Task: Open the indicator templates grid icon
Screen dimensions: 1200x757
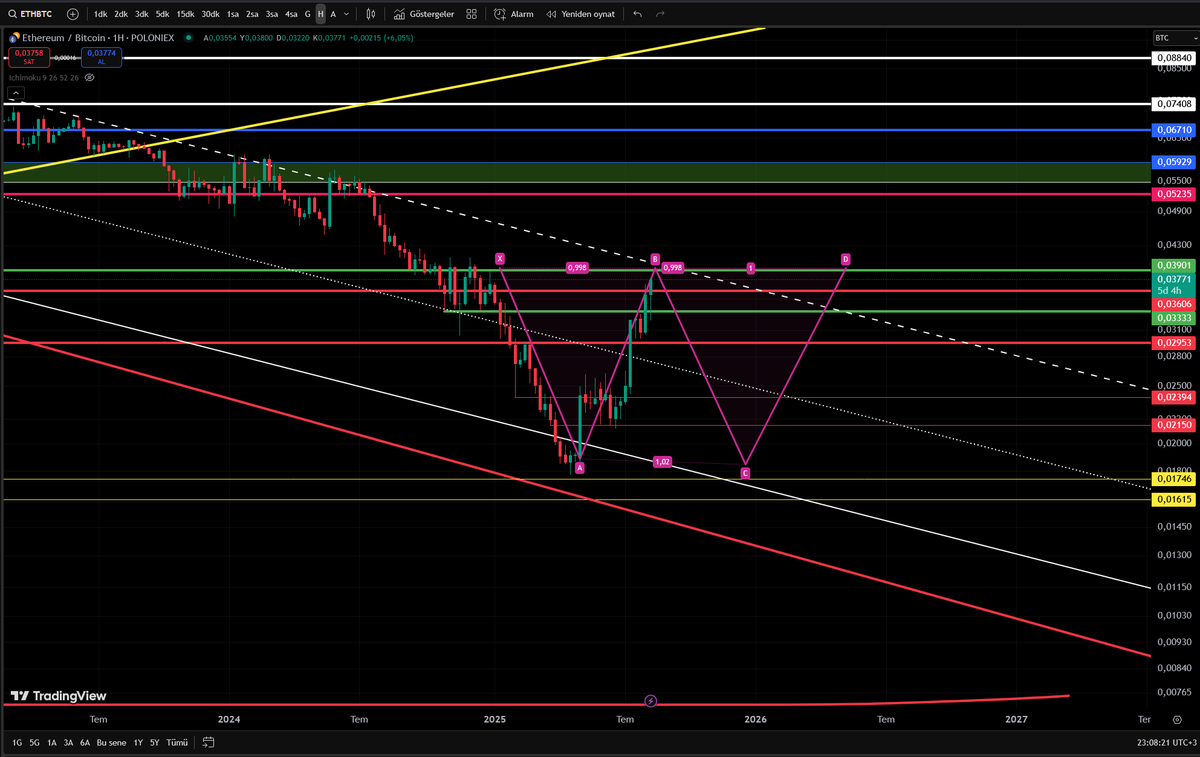Action: [471, 15]
